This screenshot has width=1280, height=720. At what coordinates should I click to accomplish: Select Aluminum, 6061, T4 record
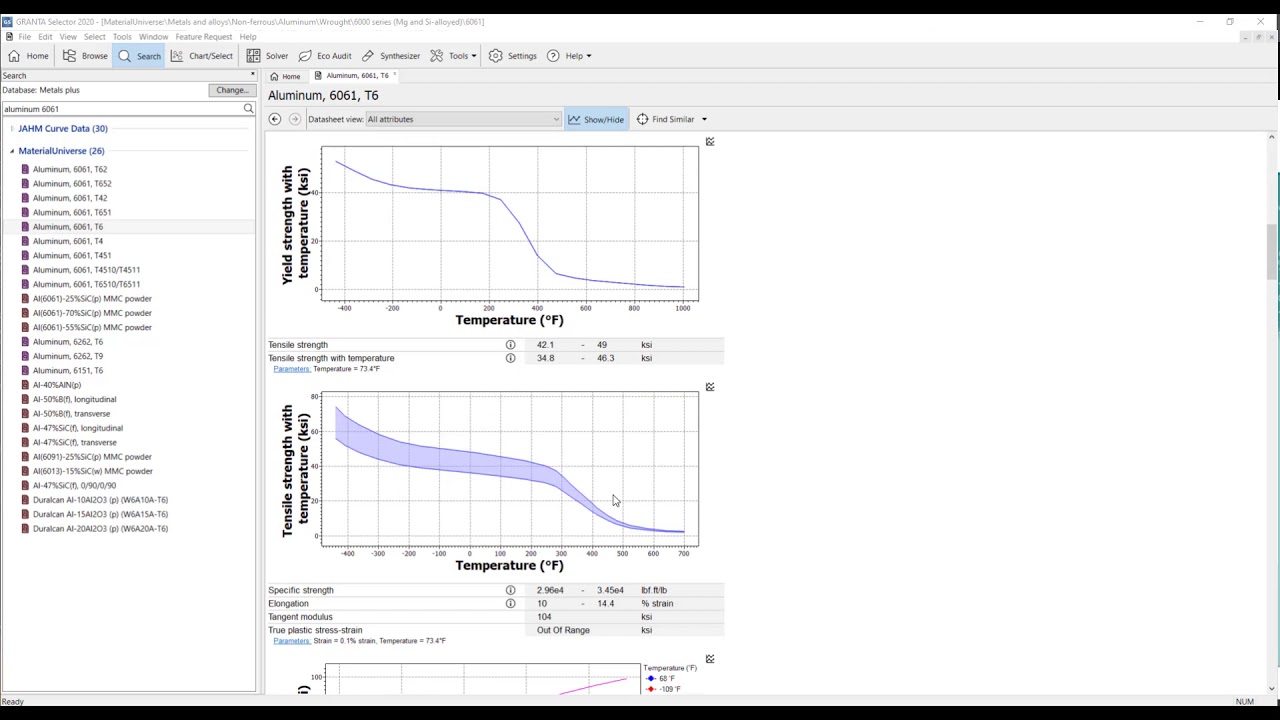tap(67, 241)
